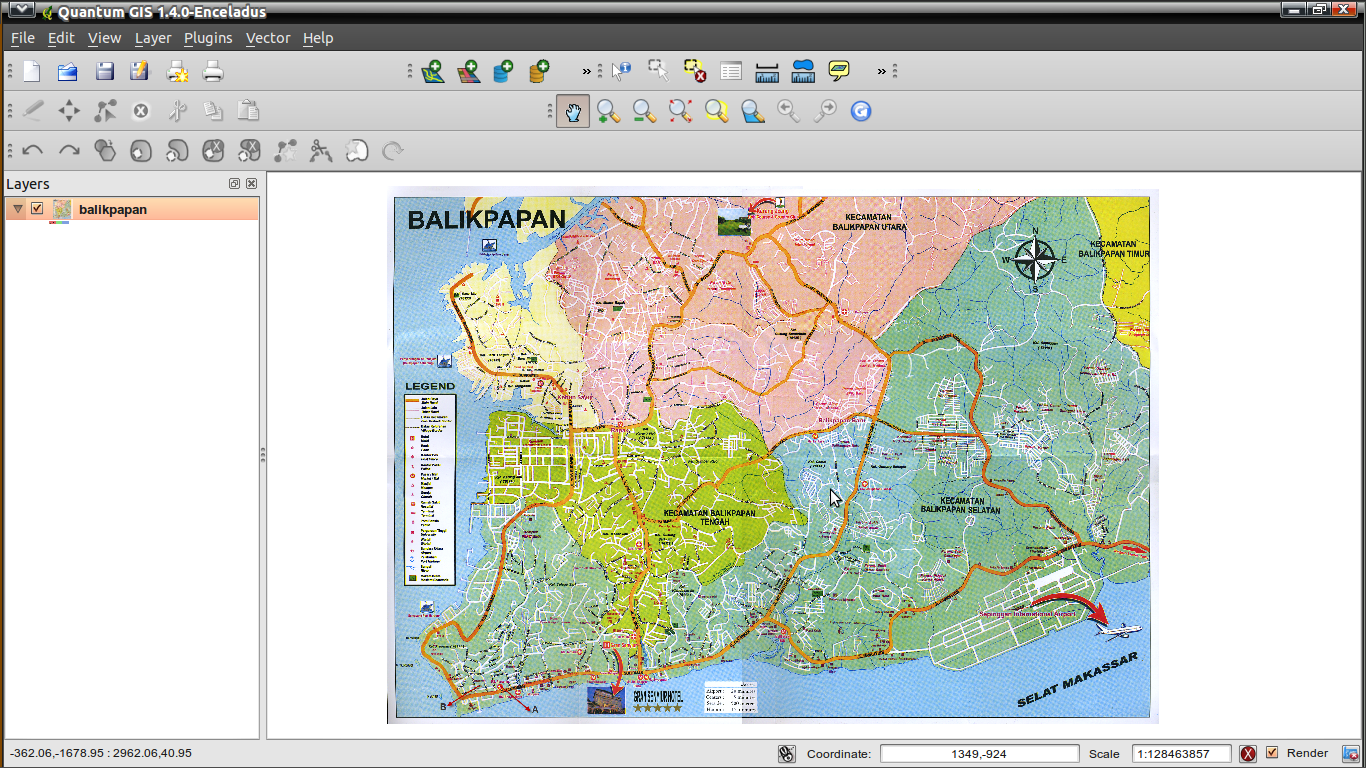Open the Vector menu
The image size is (1366, 768).
(267, 38)
